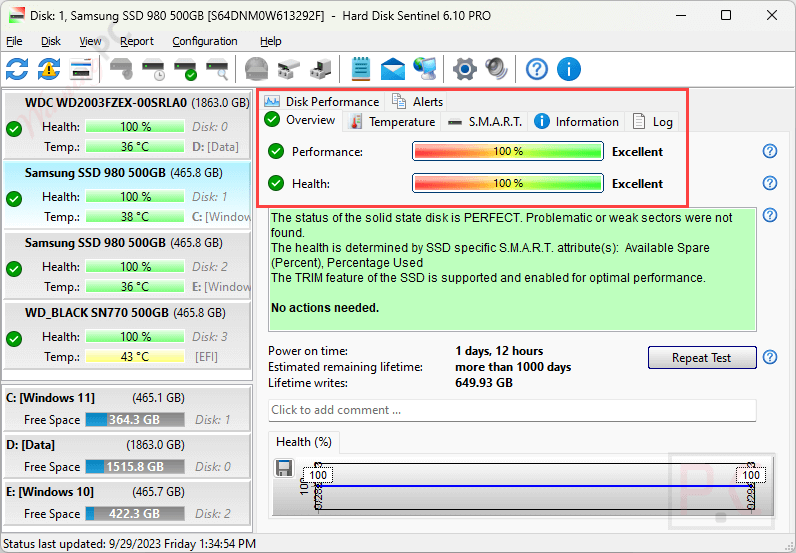
Task: Click the 'No actions needed.' text
Action: [325, 308]
